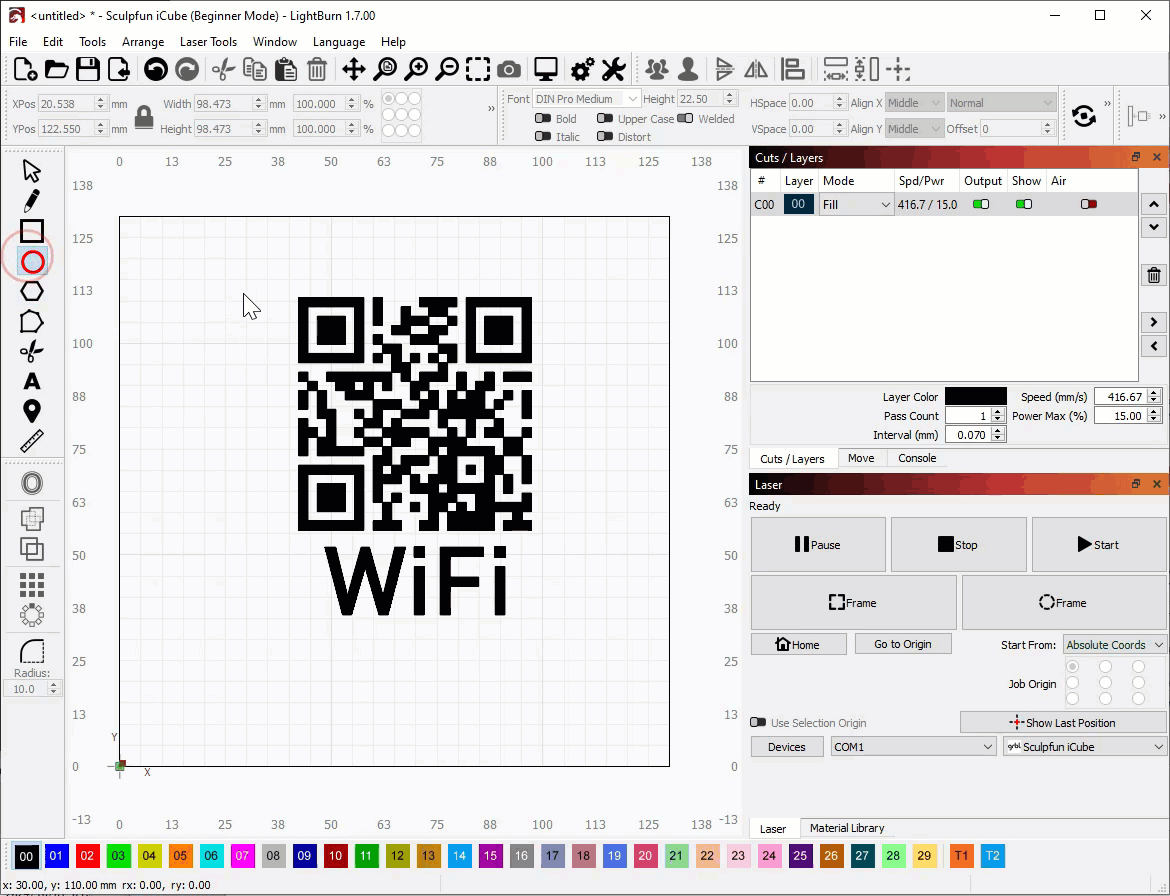The image size is (1170, 896).
Task: Toggle Air assist for layer C00
Action: point(1089,204)
